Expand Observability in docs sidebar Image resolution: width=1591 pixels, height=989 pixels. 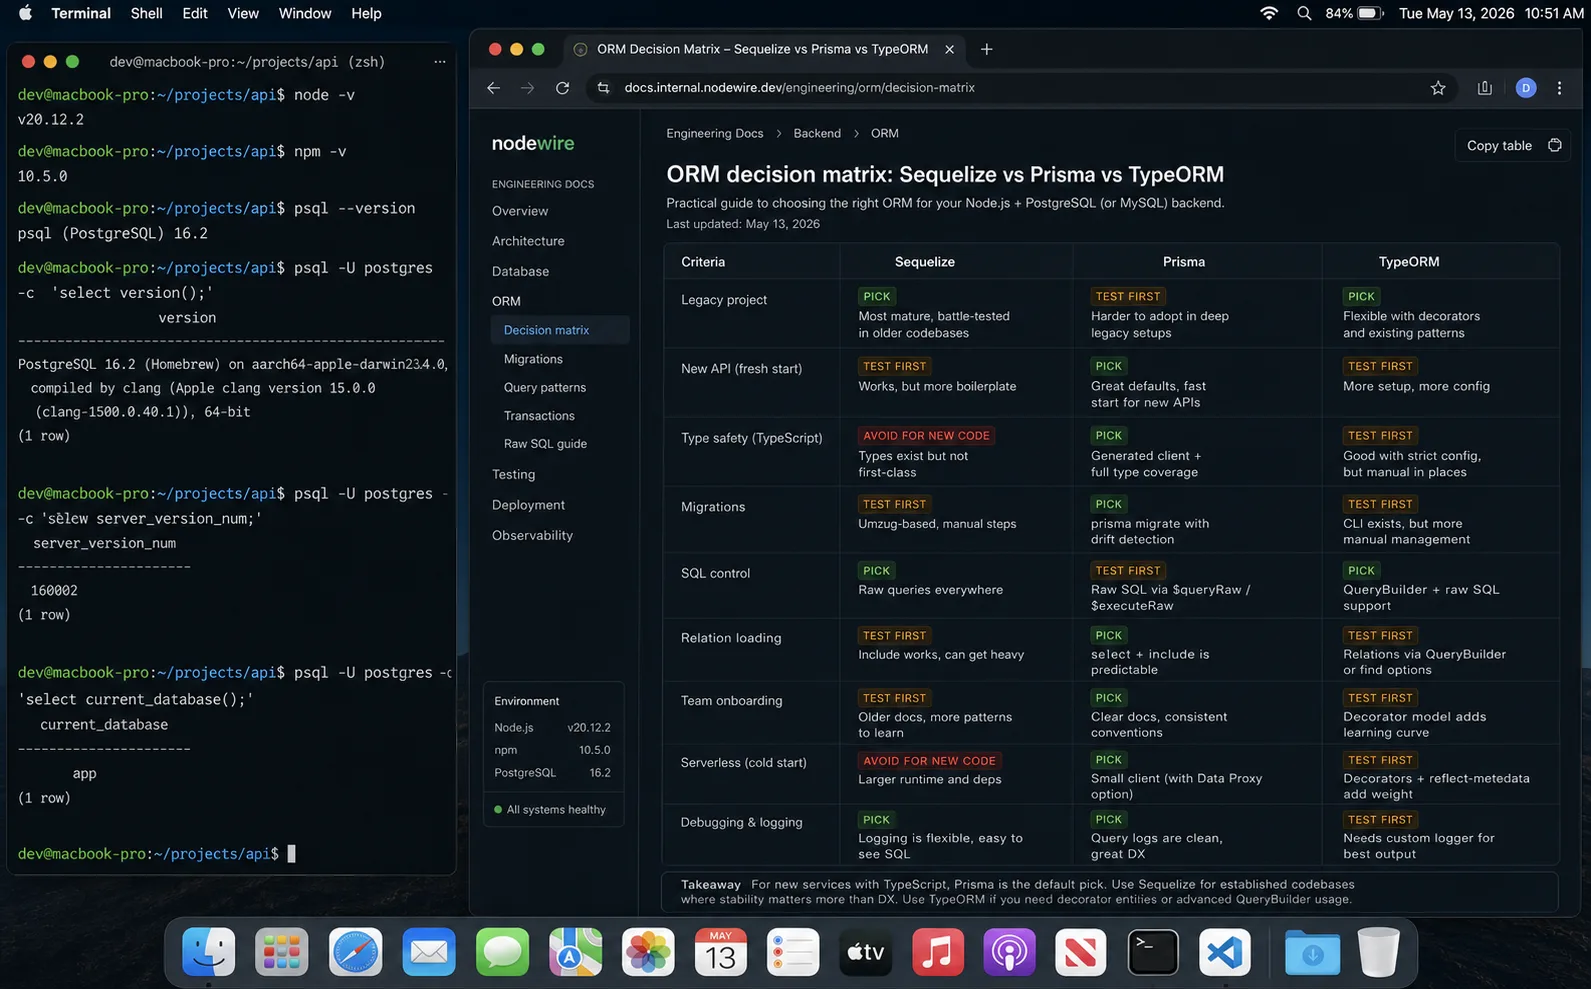click(x=532, y=535)
